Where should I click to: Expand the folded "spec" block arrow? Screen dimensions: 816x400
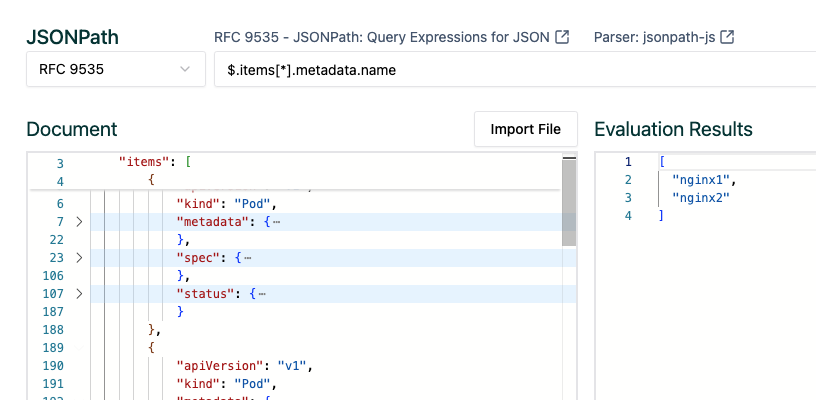point(80,257)
